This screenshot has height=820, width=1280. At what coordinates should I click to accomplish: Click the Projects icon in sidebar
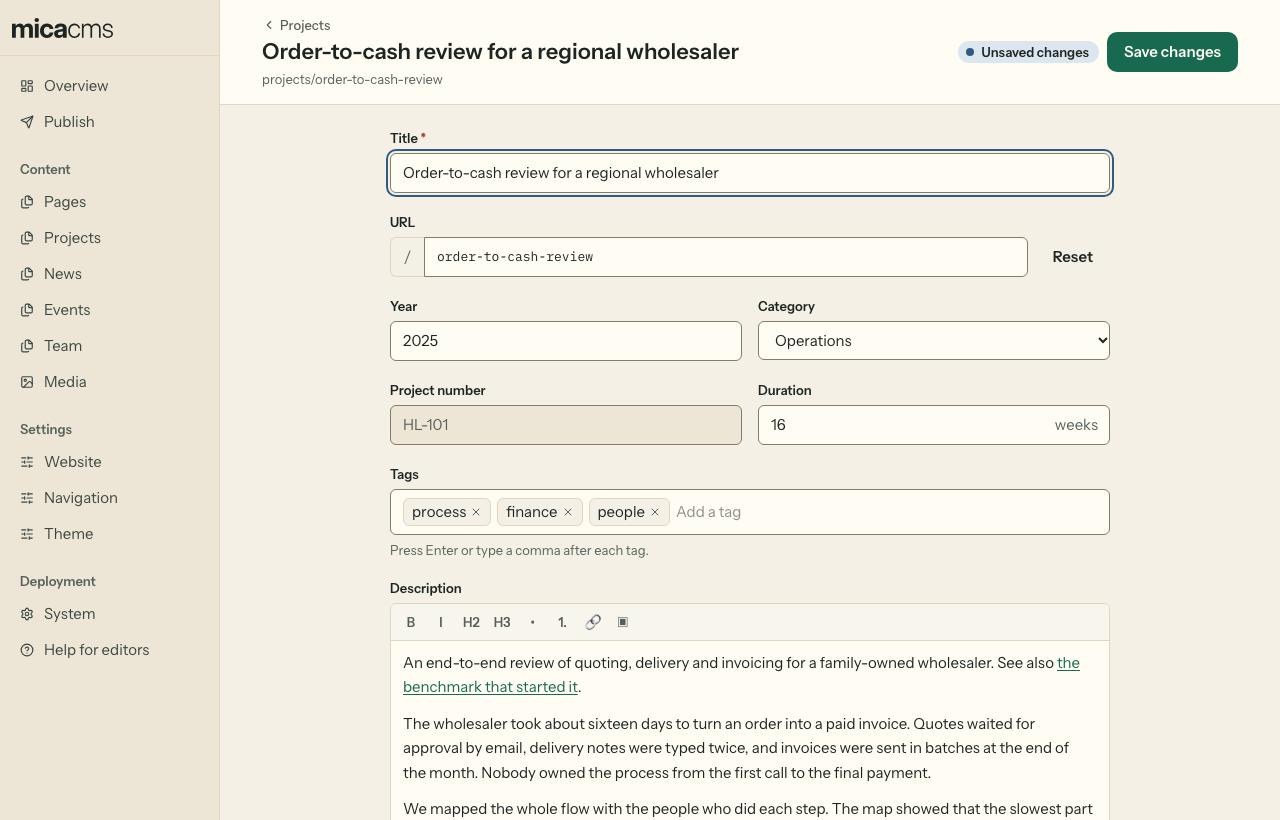[27, 238]
